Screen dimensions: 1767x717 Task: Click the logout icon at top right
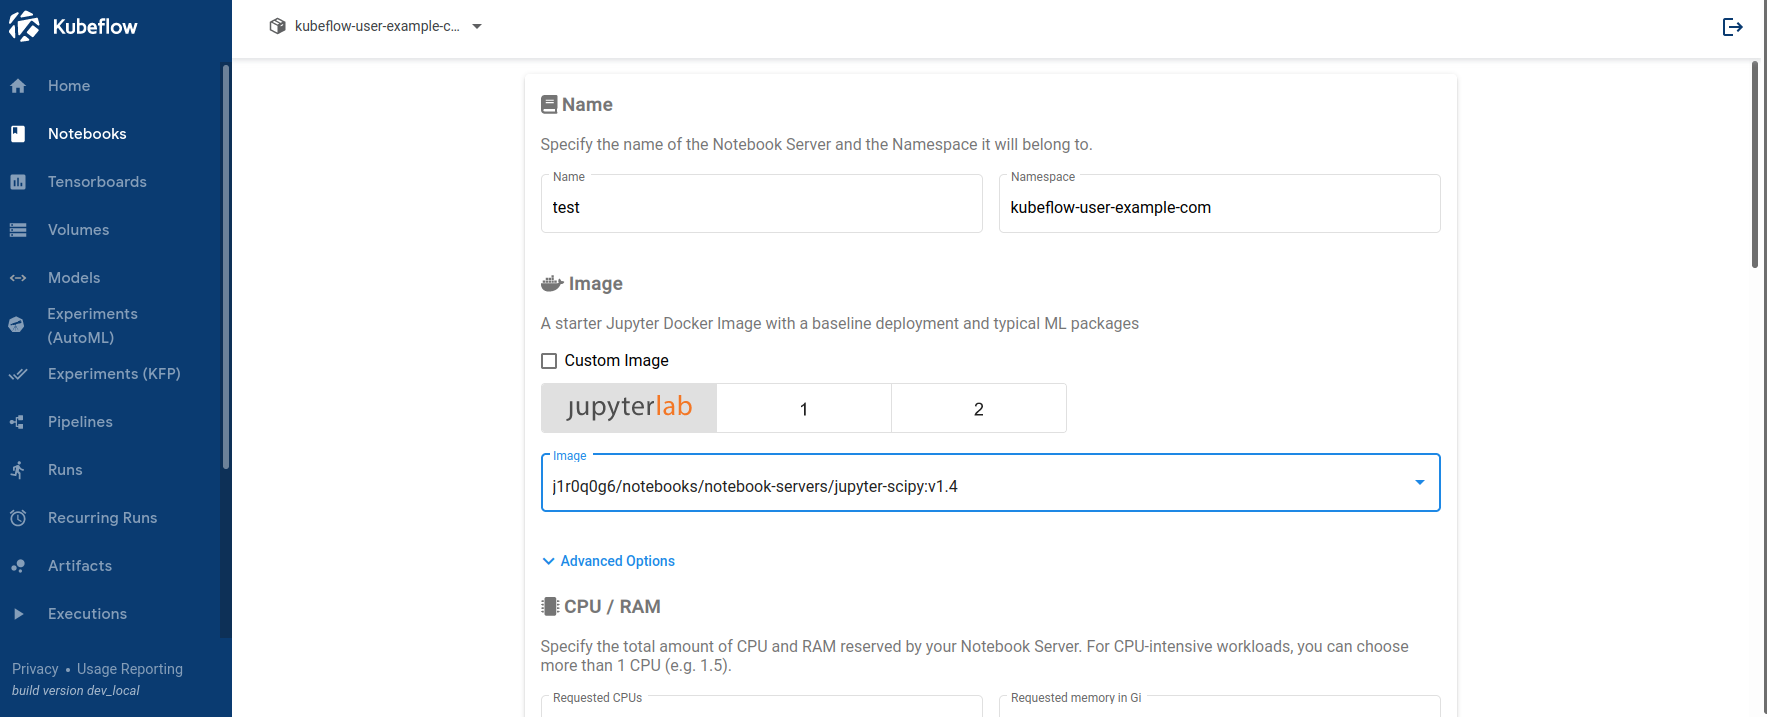coord(1733,27)
